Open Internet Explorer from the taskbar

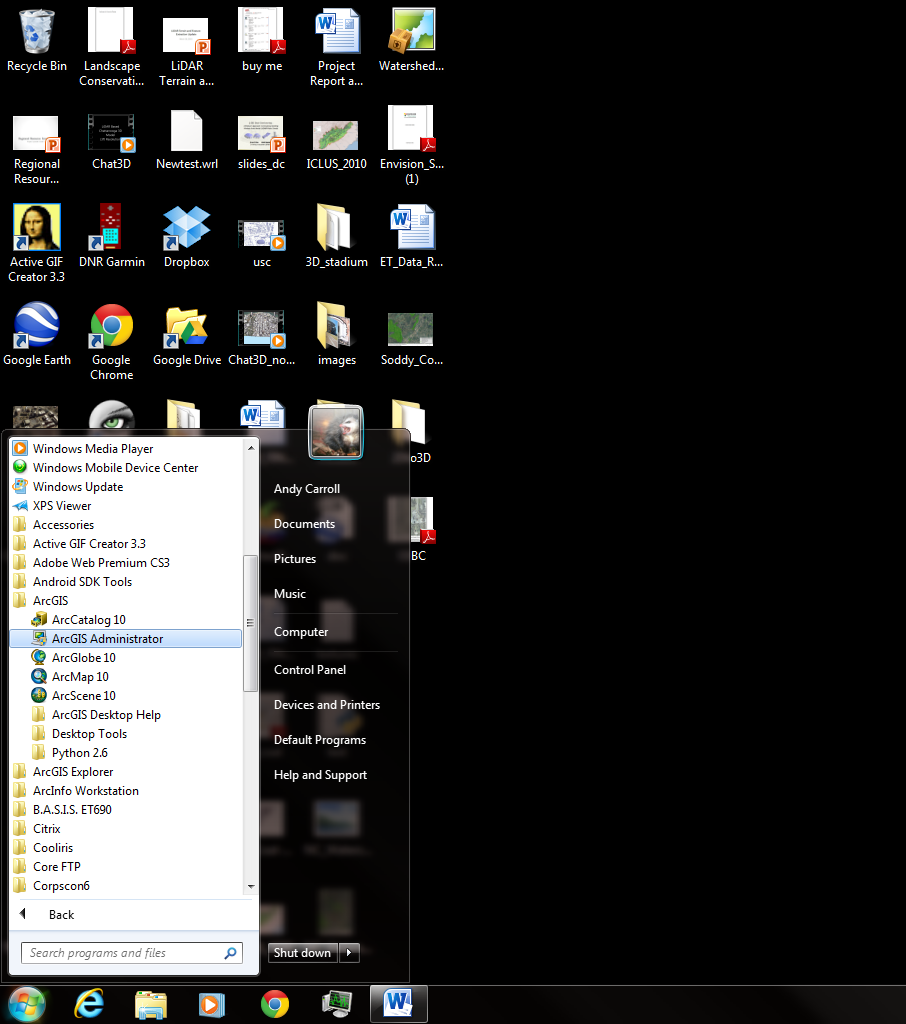tap(89, 1004)
